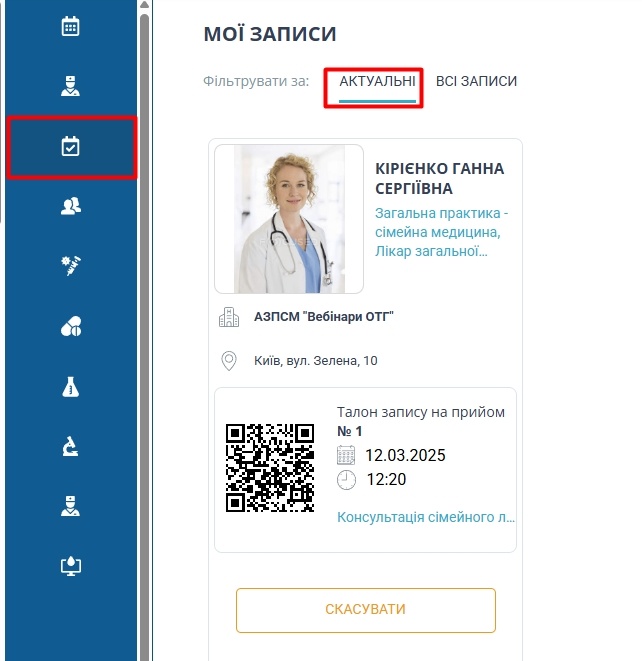Open the microscope sidebar icon
The height and width of the screenshot is (661, 642).
click(70, 446)
